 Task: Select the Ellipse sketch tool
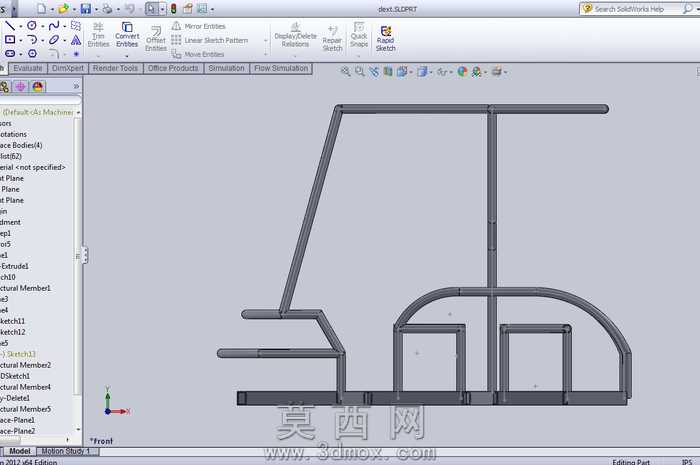tap(54, 40)
